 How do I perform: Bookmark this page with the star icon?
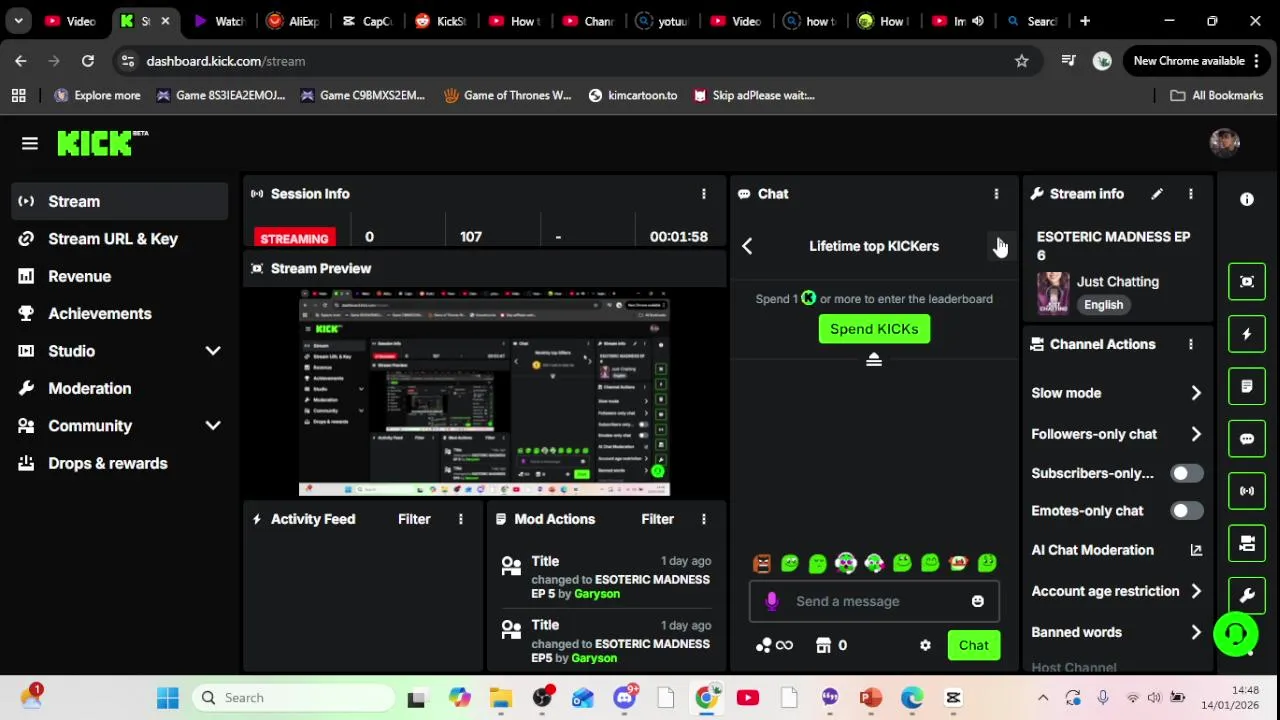point(1021,61)
